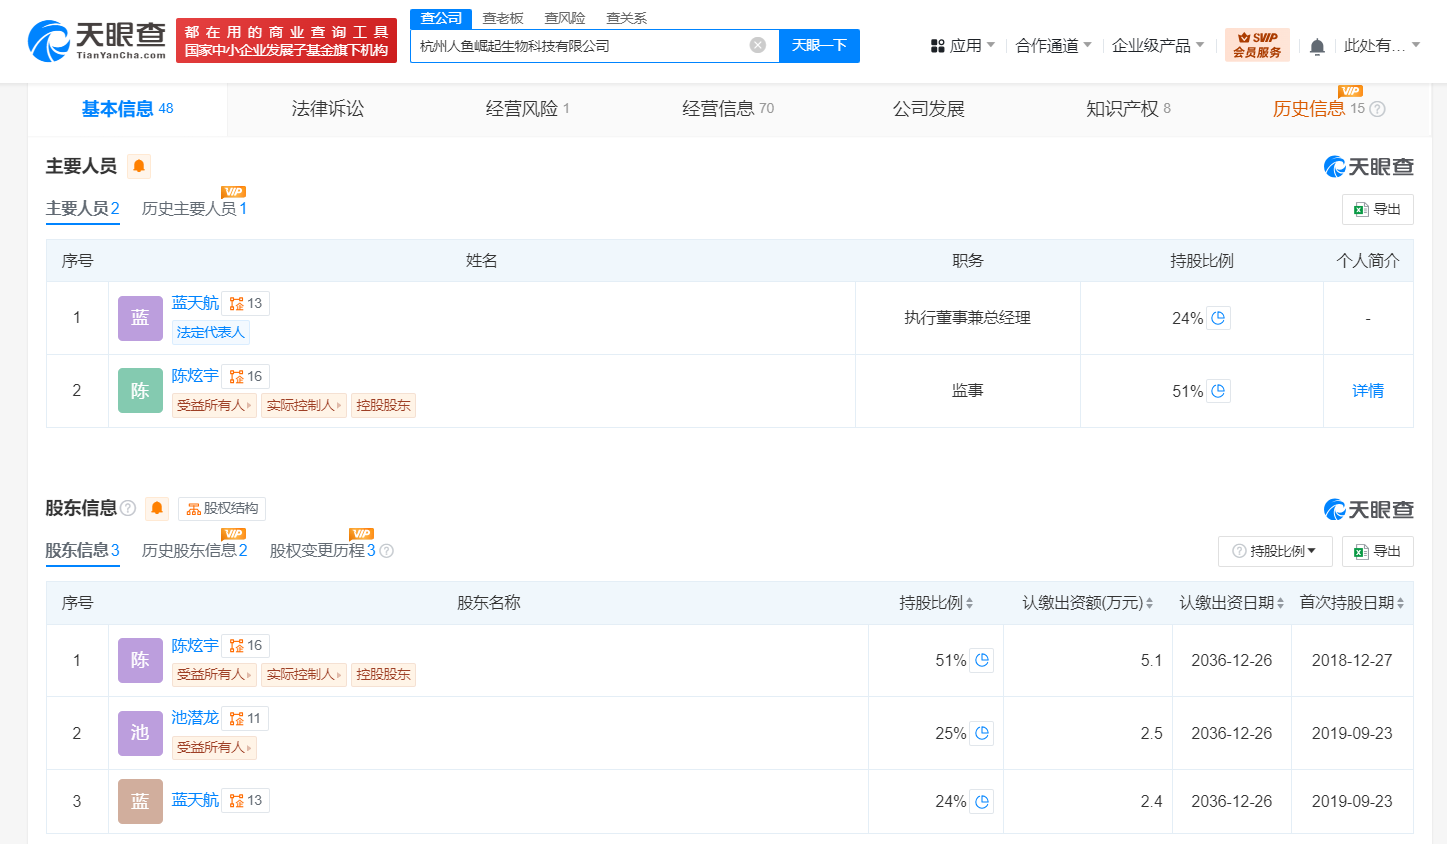Click the alert bell beside 股东信息 heading
1447x844 pixels.
157,509
